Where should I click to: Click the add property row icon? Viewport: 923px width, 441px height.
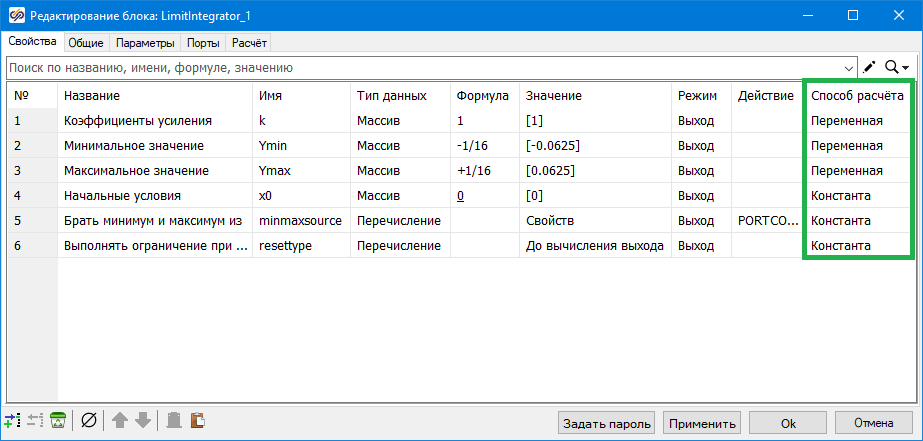[x=13, y=421]
